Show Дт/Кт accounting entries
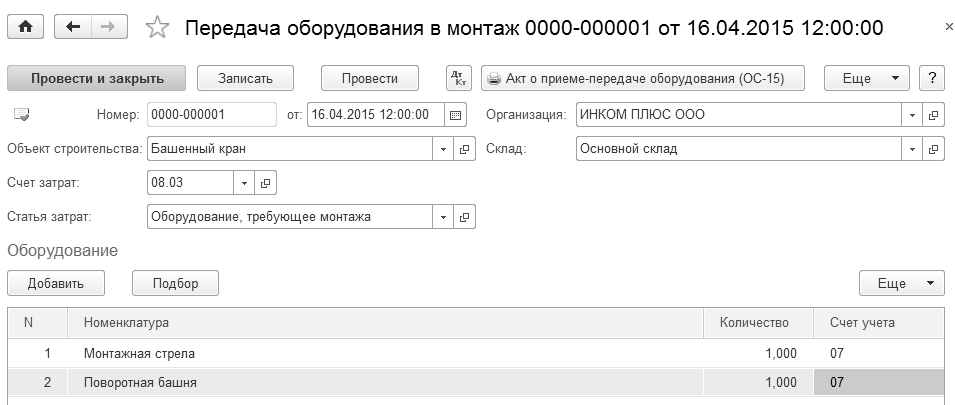Viewport: 955px width, 405px height. (458, 78)
